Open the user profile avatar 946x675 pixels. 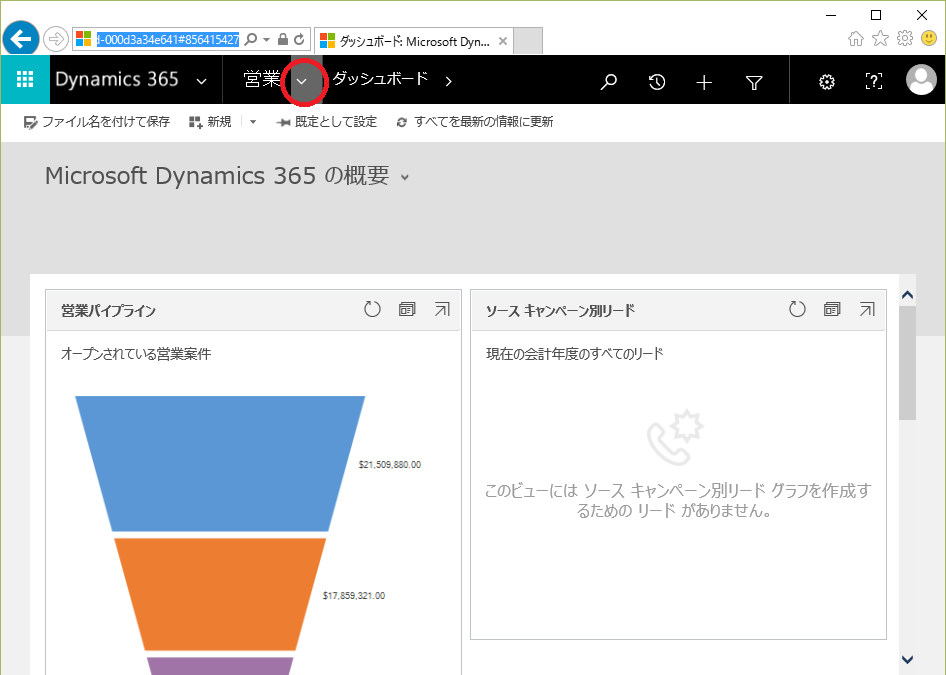(921, 80)
